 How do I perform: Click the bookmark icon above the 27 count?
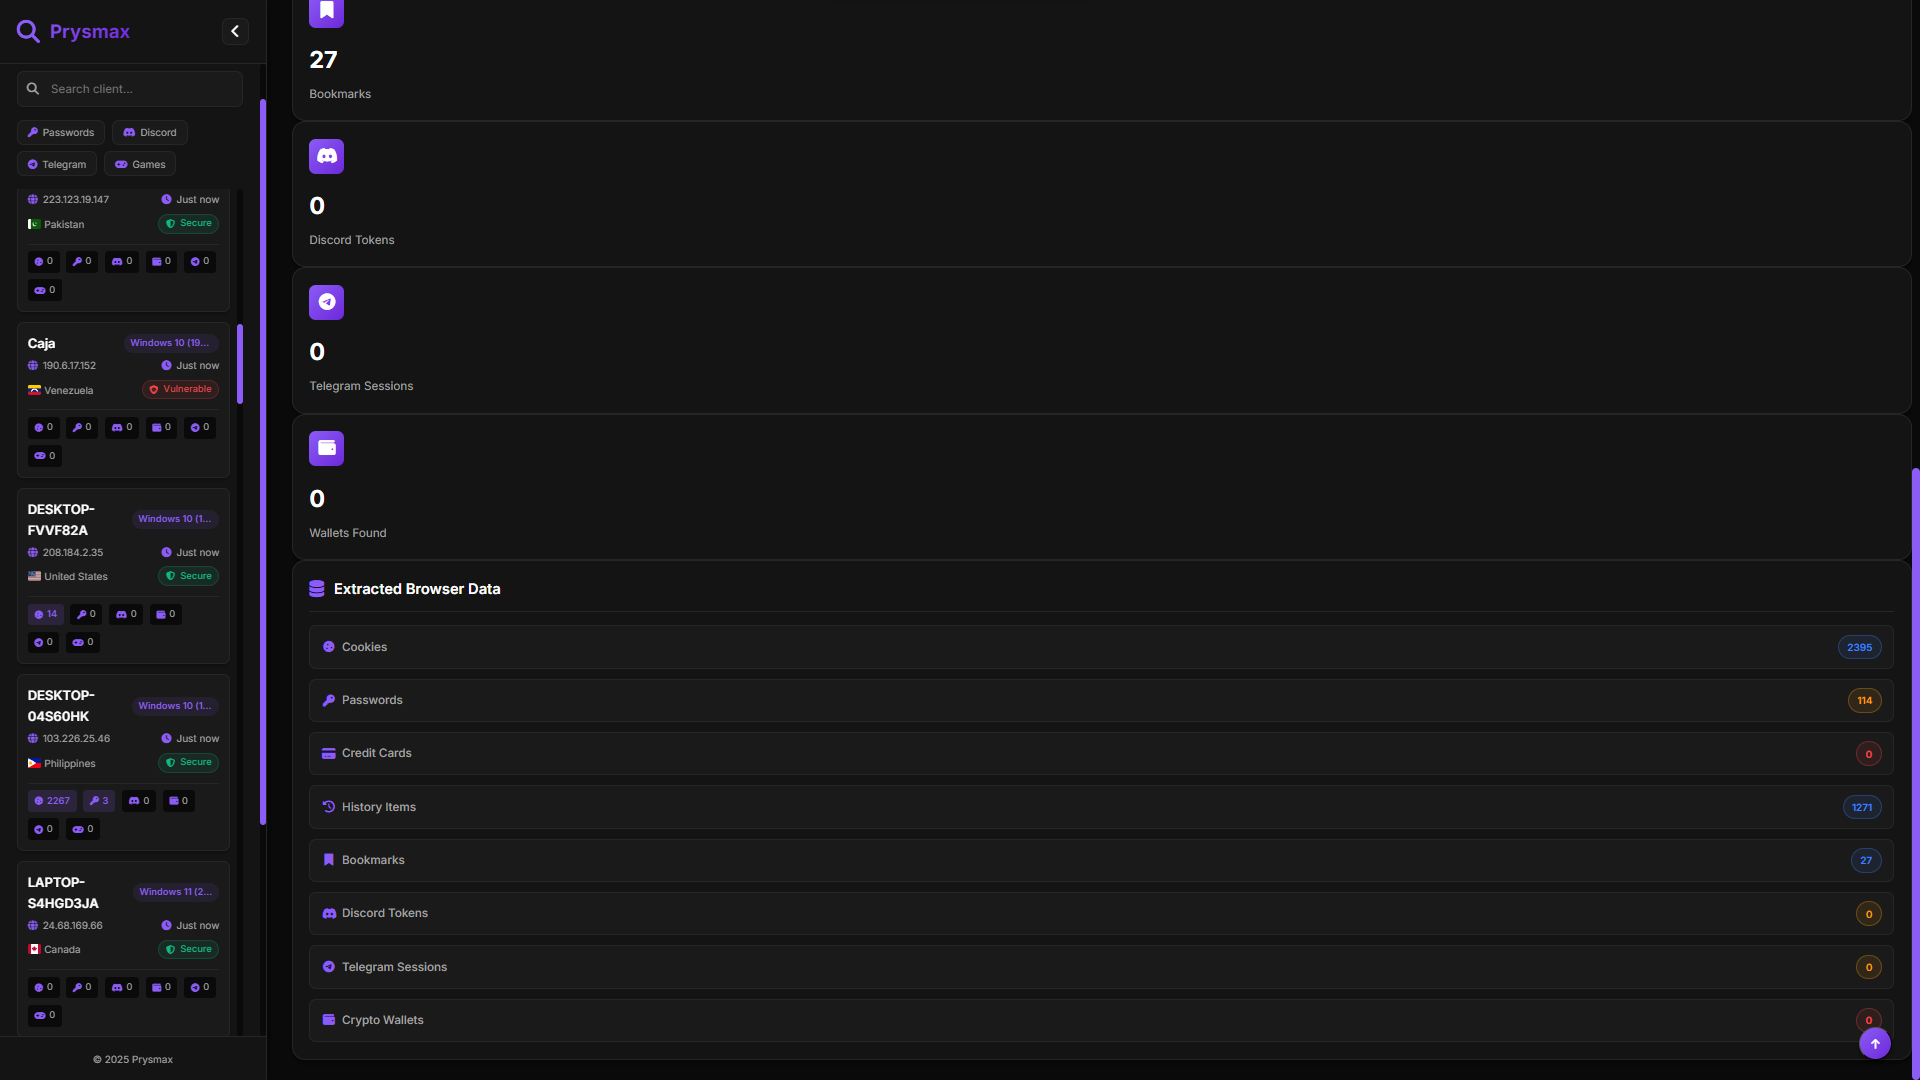click(x=326, y=12)
